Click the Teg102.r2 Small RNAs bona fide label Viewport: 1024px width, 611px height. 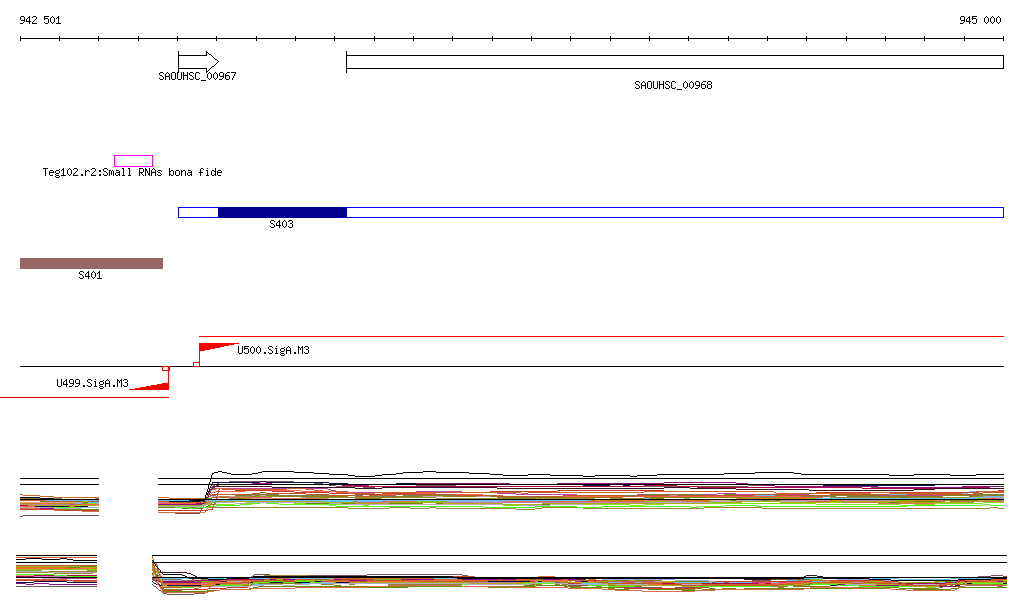[132, 173]
